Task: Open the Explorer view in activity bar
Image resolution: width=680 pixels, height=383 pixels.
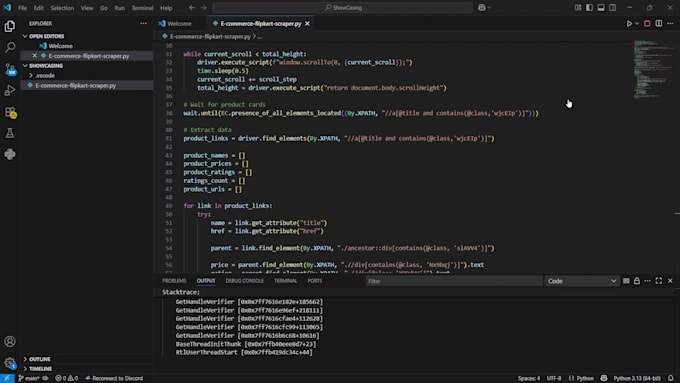Action: (x=10, y=26)
